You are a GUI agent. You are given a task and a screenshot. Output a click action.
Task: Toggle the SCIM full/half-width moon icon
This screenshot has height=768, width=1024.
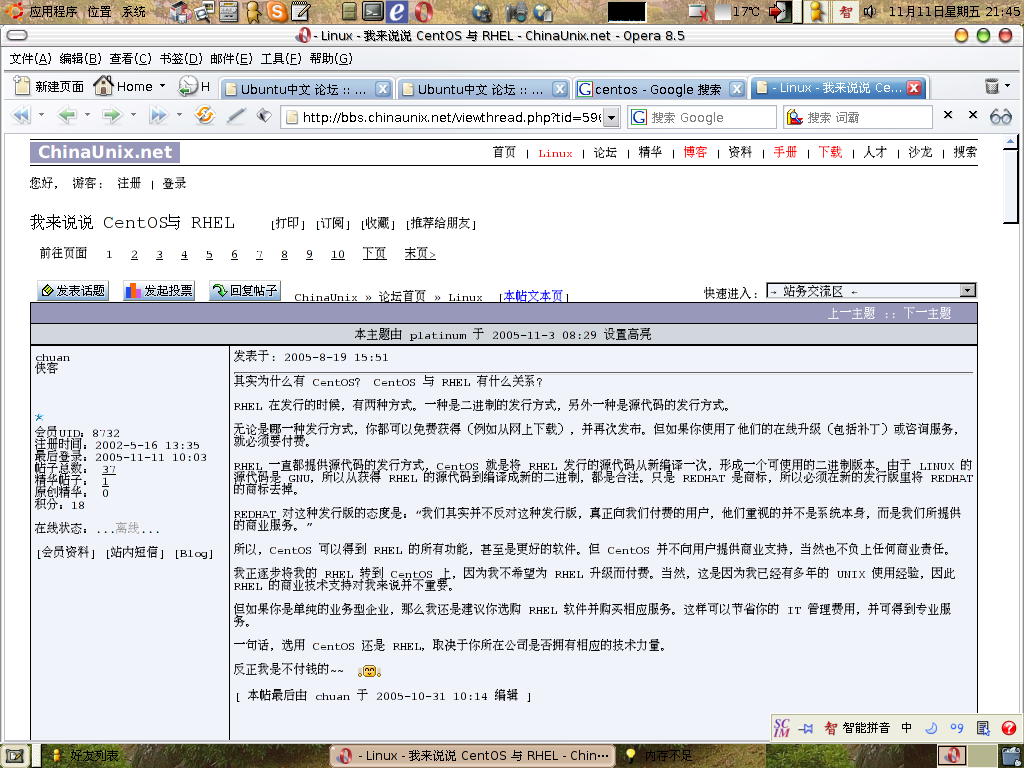pyautogui.click(x=932, y=728)
